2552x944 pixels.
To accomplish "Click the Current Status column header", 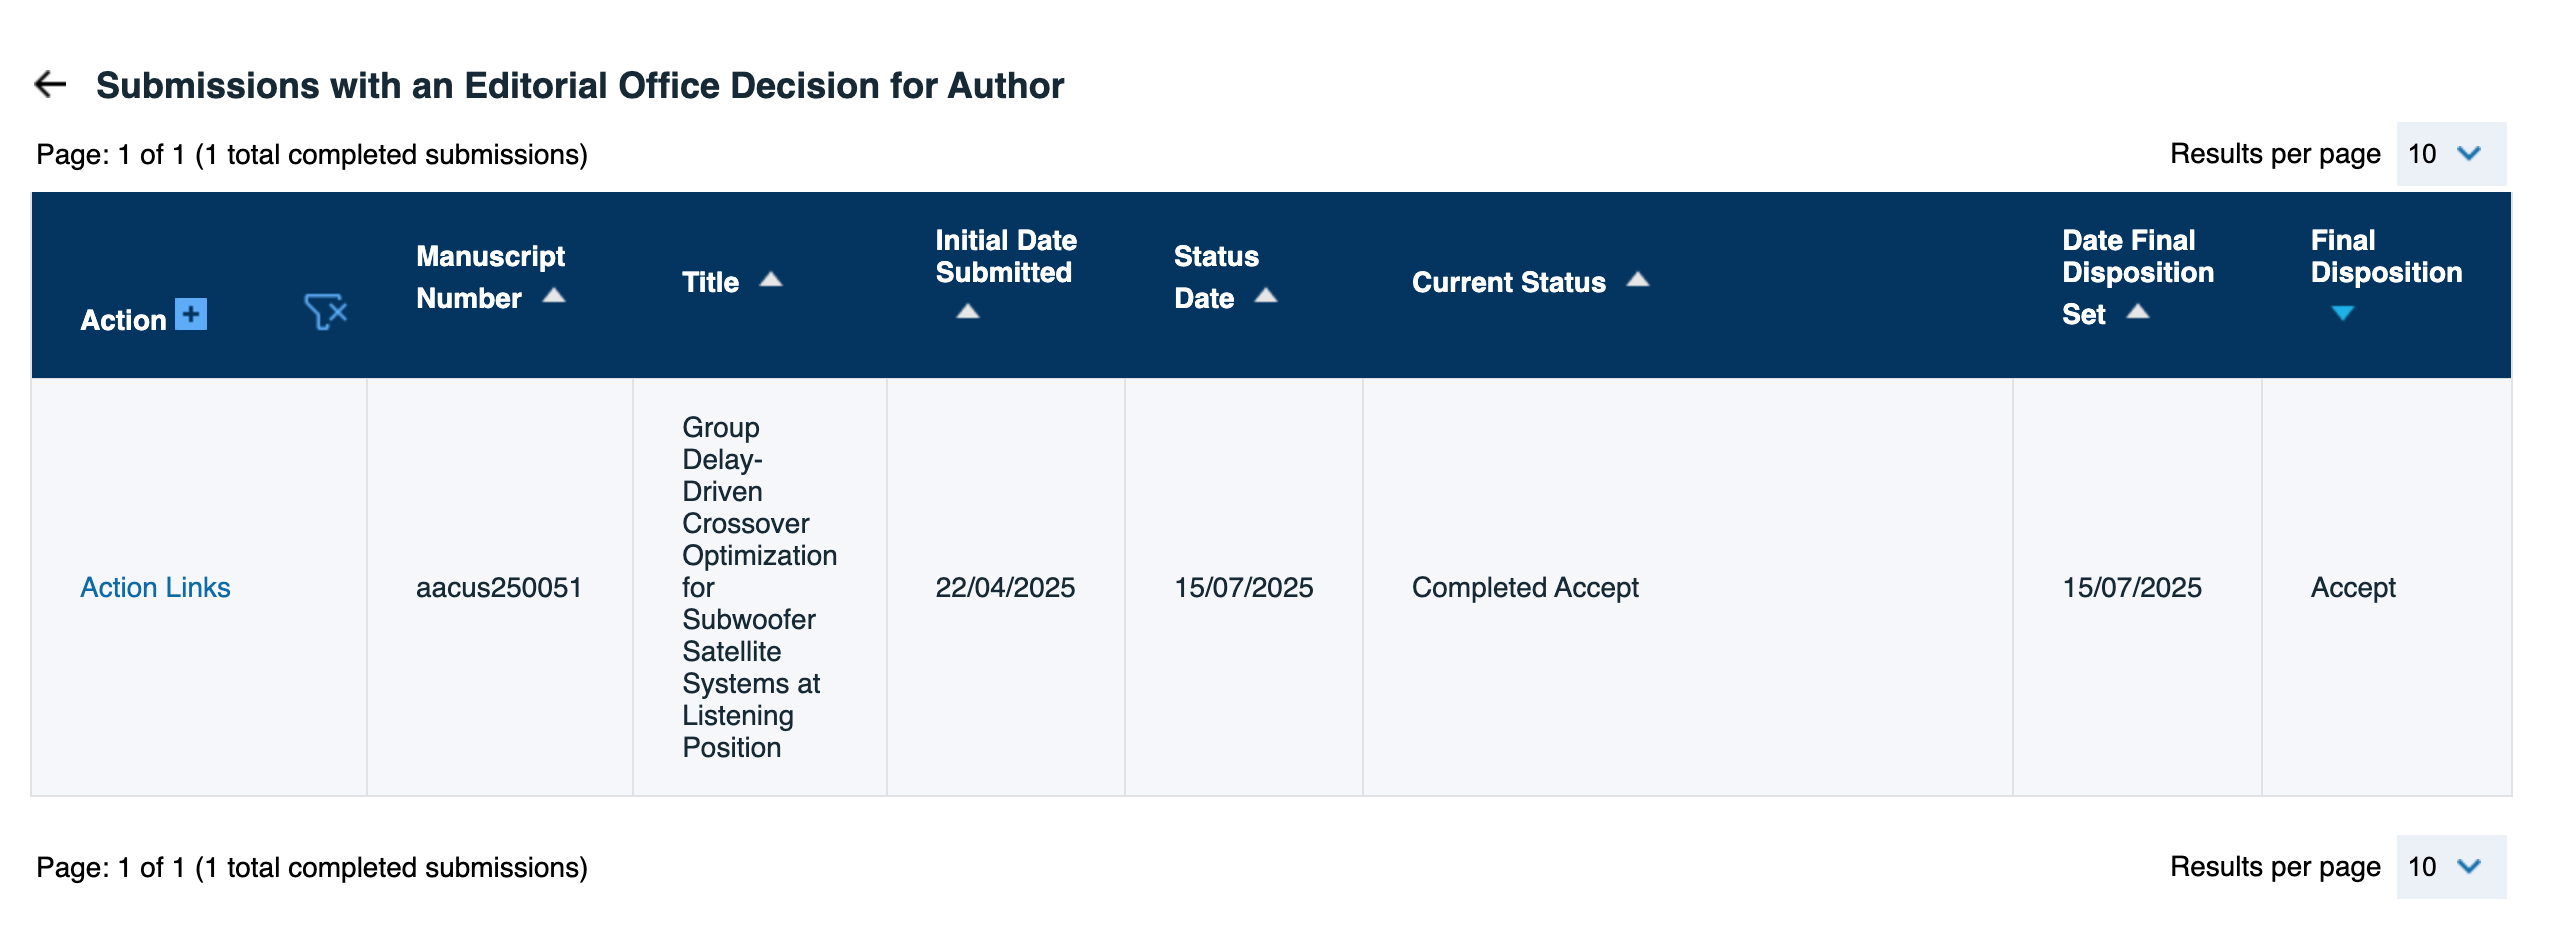I will [x=1508, y=283].
